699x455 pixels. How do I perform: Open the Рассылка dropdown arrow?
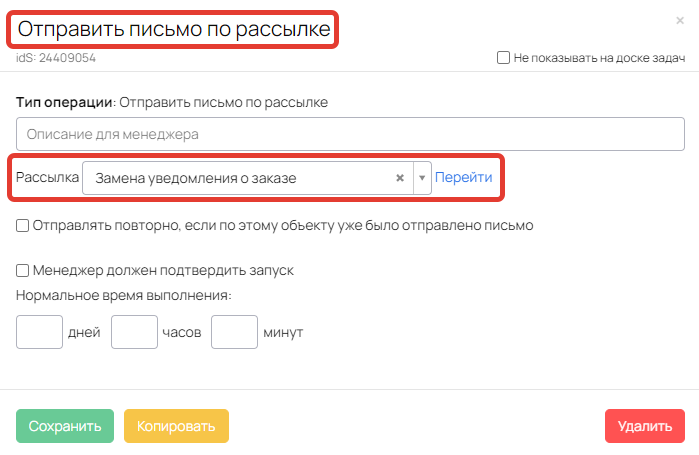pos(422,178)
